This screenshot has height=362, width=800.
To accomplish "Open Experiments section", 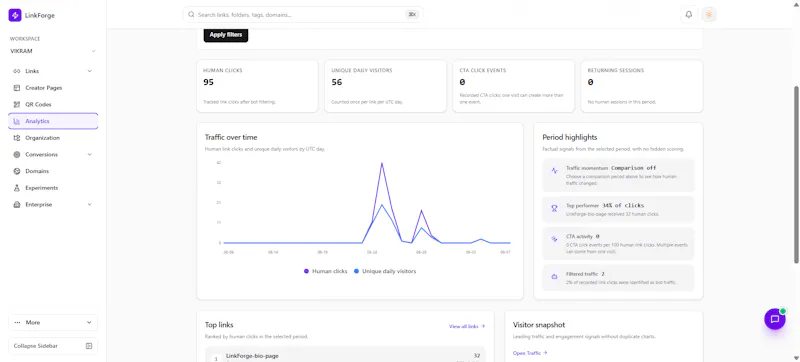I will [x=53, y=188].
